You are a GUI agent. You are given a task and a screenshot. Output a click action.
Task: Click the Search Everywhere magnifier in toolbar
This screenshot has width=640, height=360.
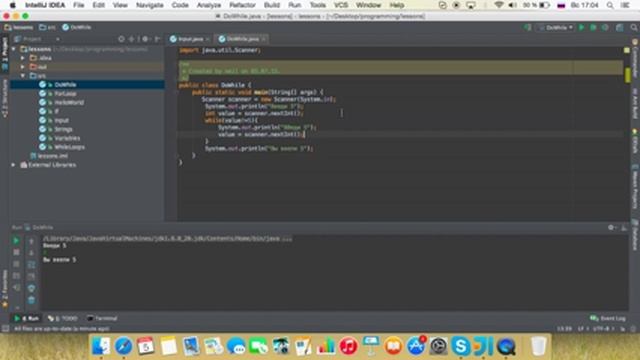pyautogui.click(x=634, y=27)
